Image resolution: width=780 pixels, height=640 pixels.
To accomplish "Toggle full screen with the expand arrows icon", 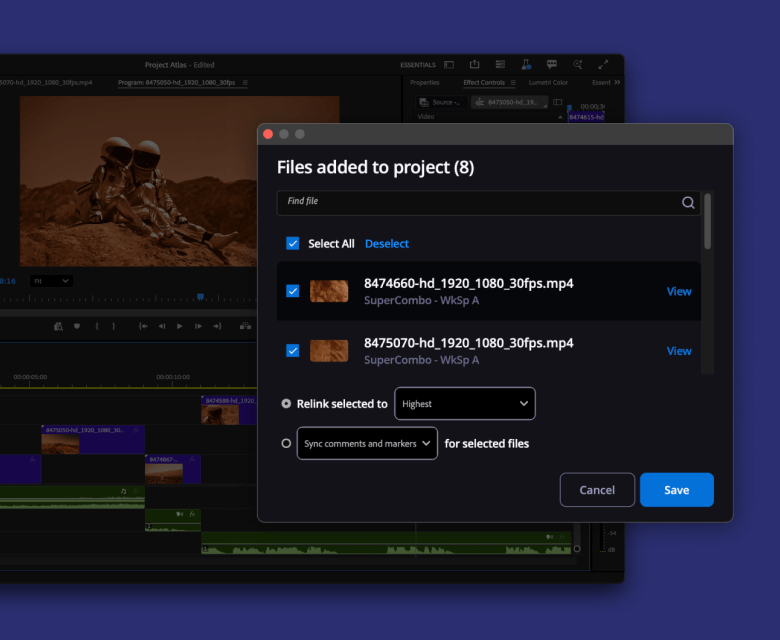I will tap(603, 65).
